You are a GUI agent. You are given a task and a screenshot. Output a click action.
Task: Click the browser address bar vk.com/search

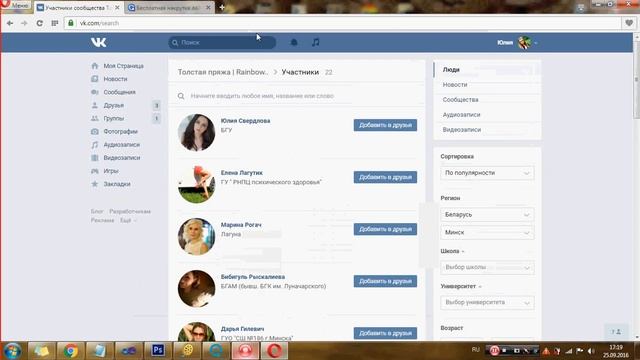343,23
